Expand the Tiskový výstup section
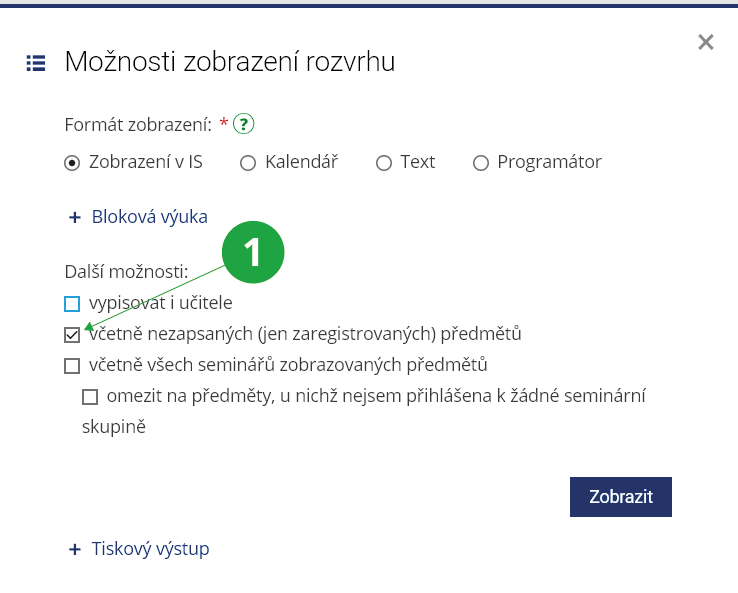 pyautogui.click(x=150, y=549)
